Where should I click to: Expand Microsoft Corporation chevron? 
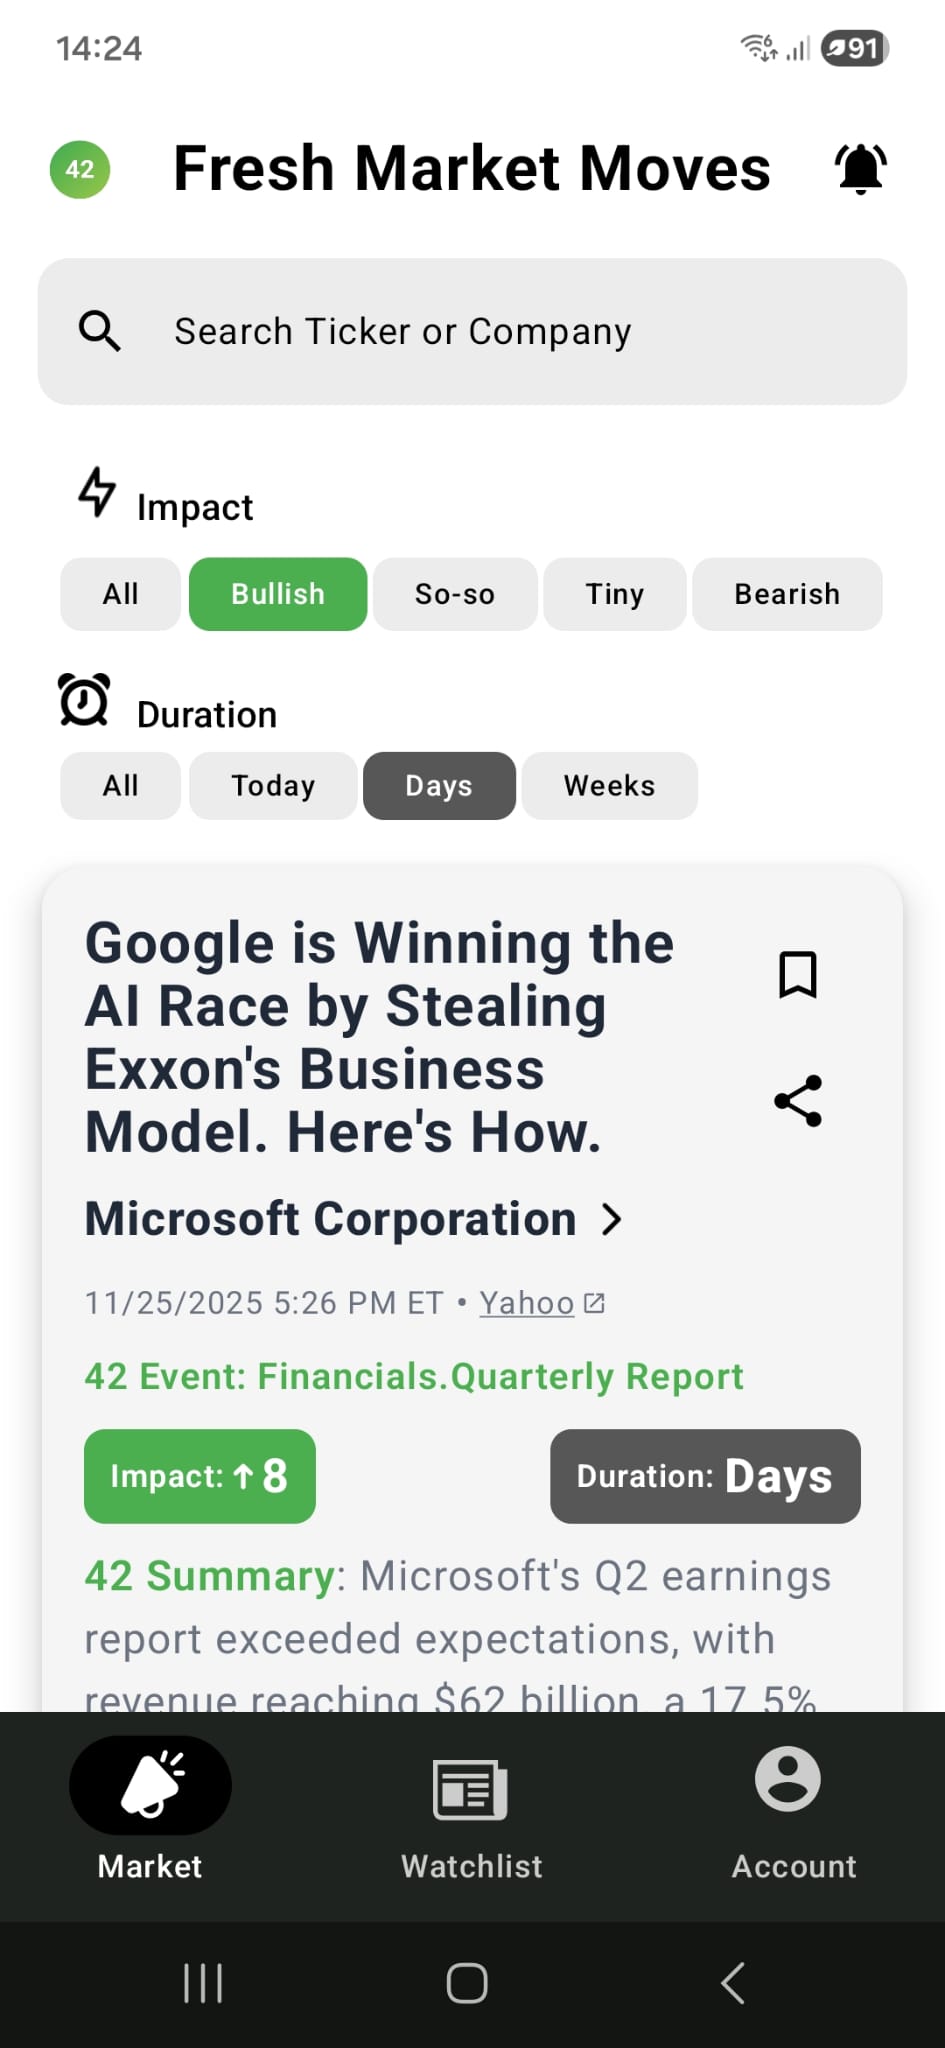pos(612,1219)
